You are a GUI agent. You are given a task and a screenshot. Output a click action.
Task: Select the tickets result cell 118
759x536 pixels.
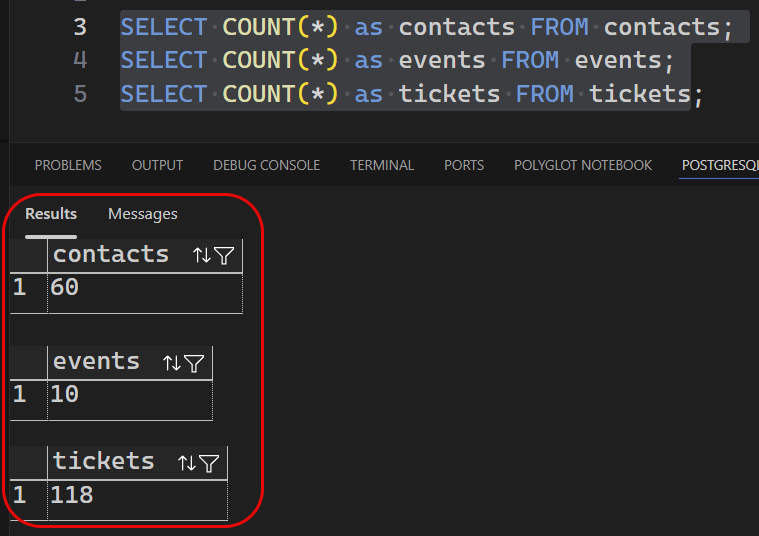(136, 495)
